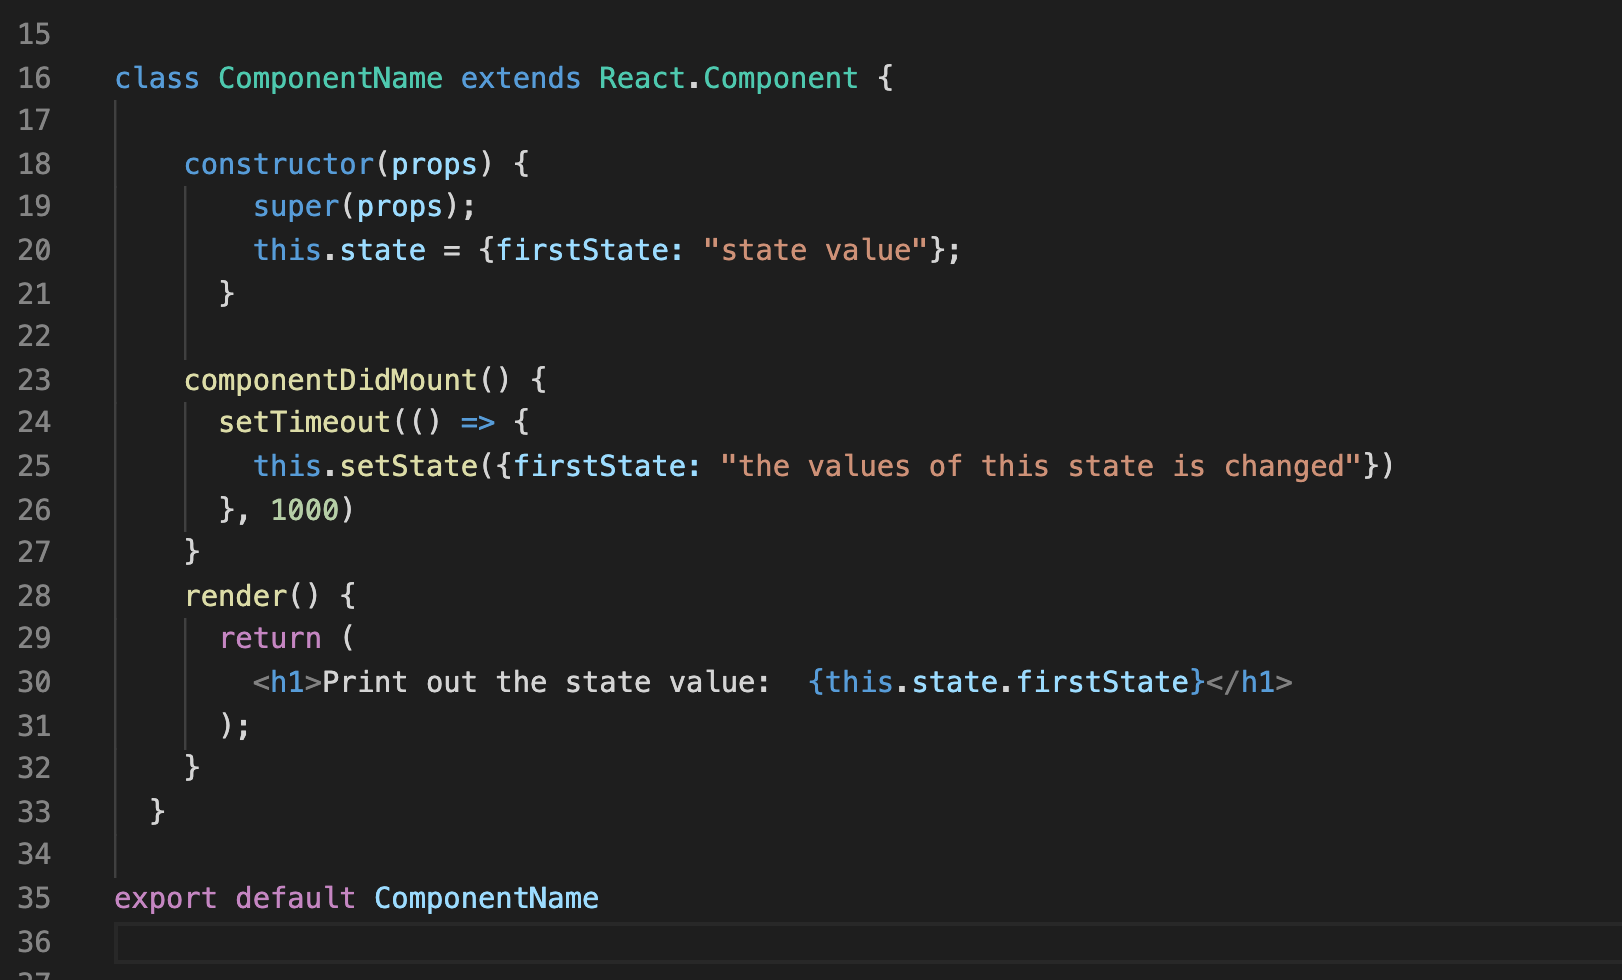Click the 'return' keyword
The height and width of the screenshot is (980, 1622).
coord(270,638)
